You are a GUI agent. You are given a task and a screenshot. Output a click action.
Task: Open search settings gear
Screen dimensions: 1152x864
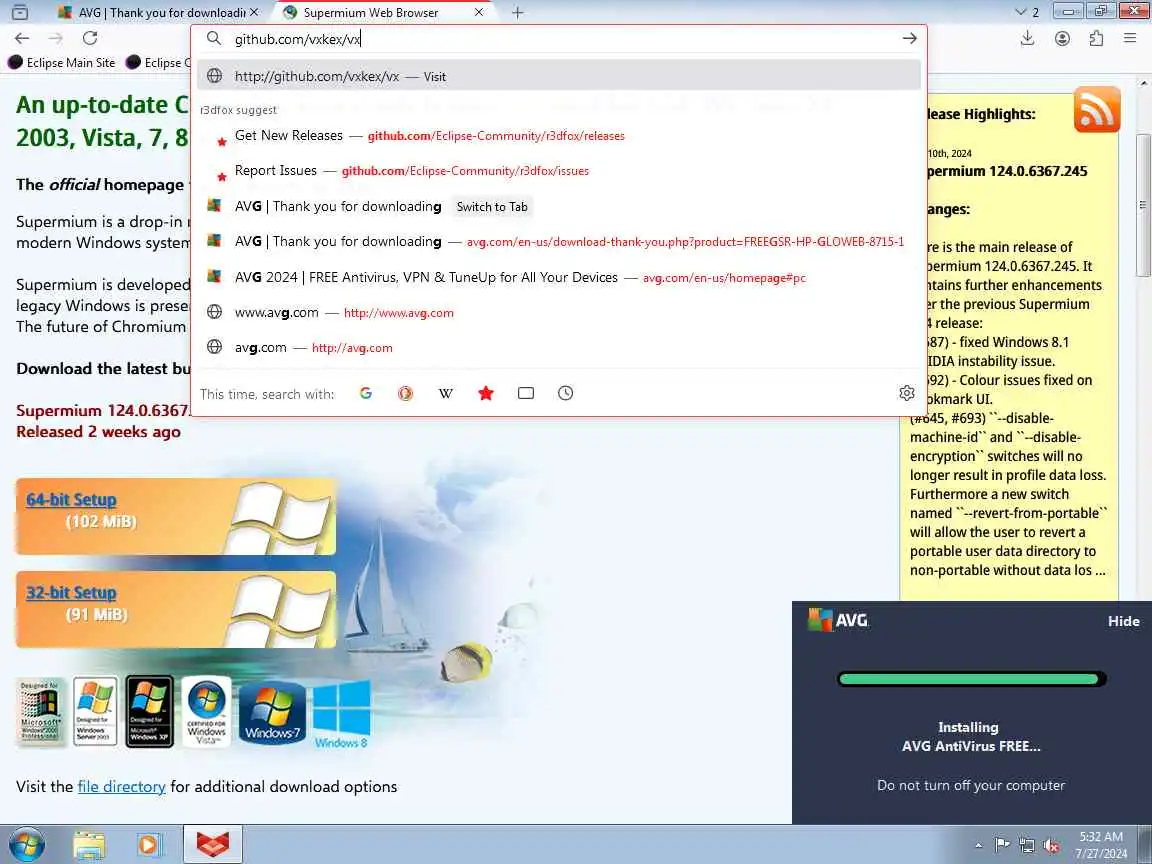[x=907, y=393]
